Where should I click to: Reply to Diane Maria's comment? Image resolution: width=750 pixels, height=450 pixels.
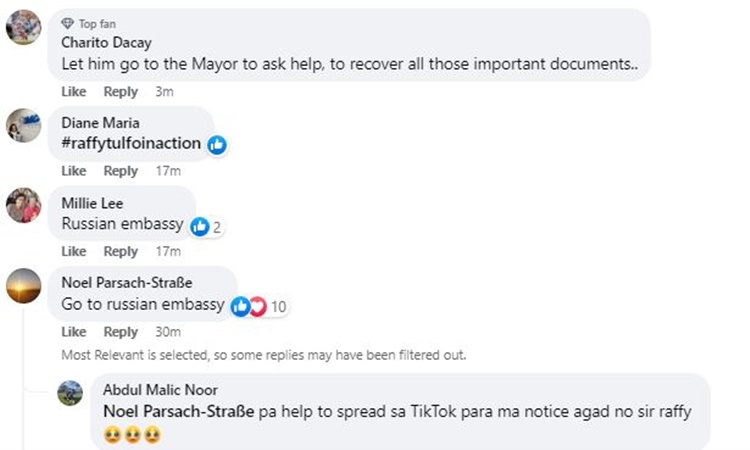(121, 171)
